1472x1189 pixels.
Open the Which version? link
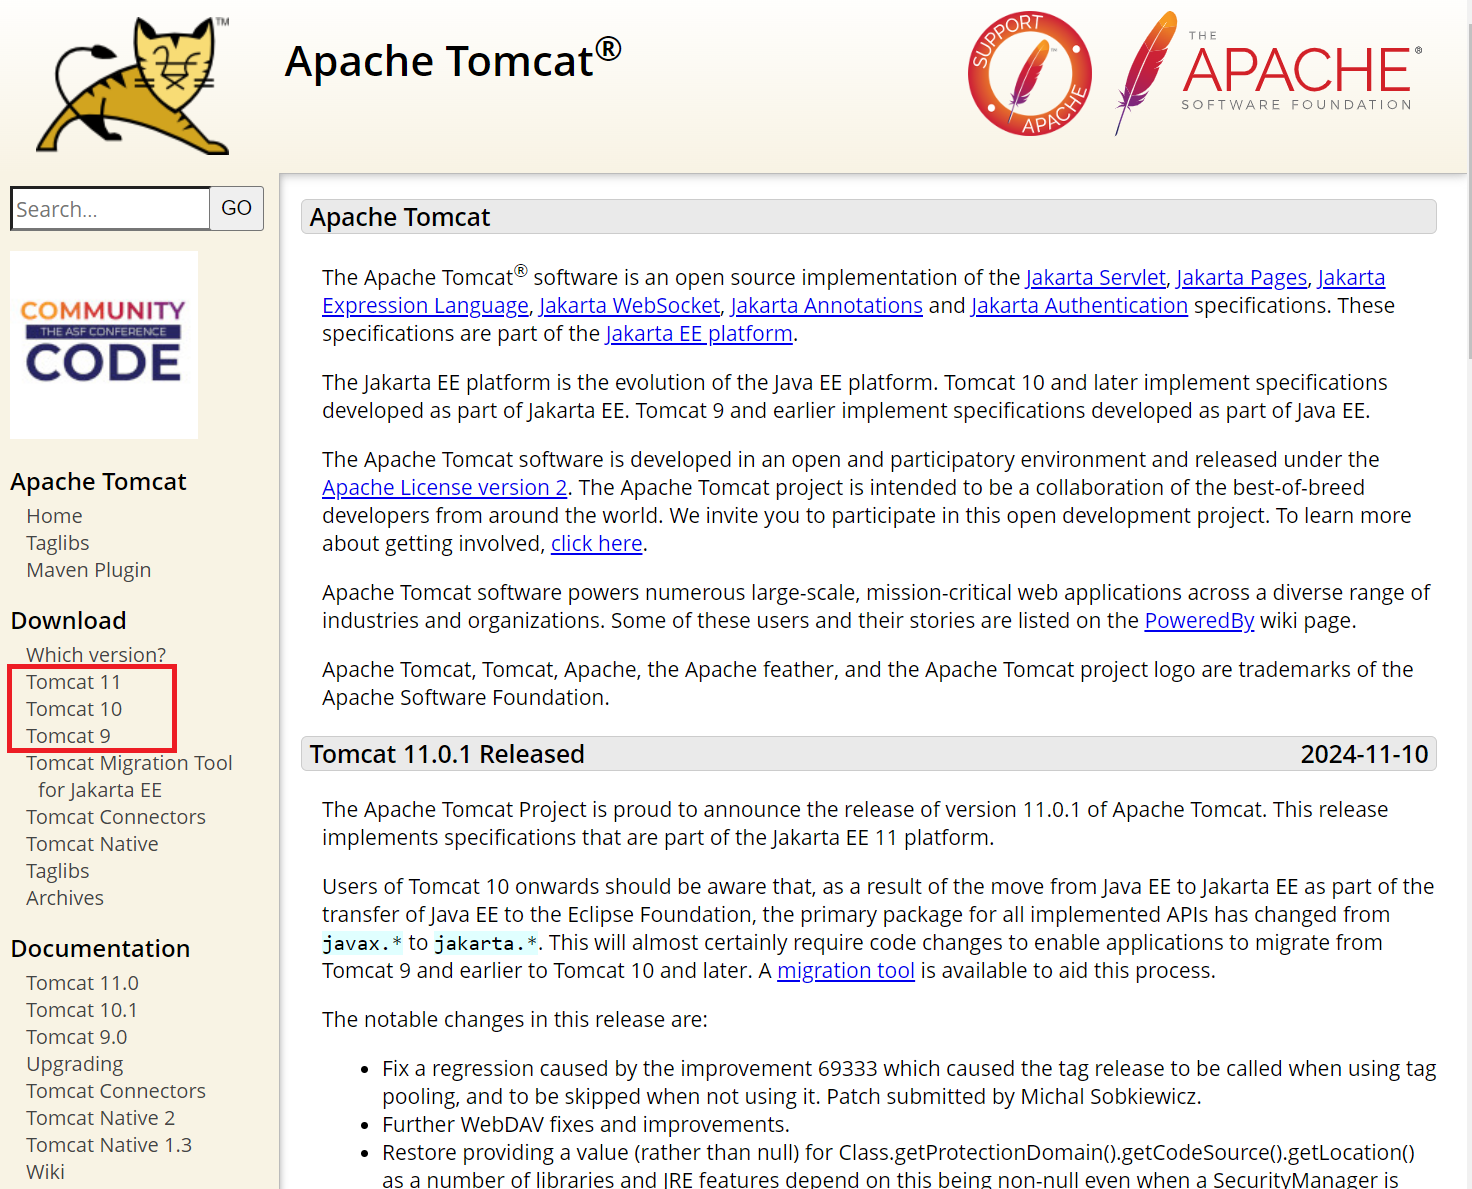pyautogui.click(x=96, y=655)
